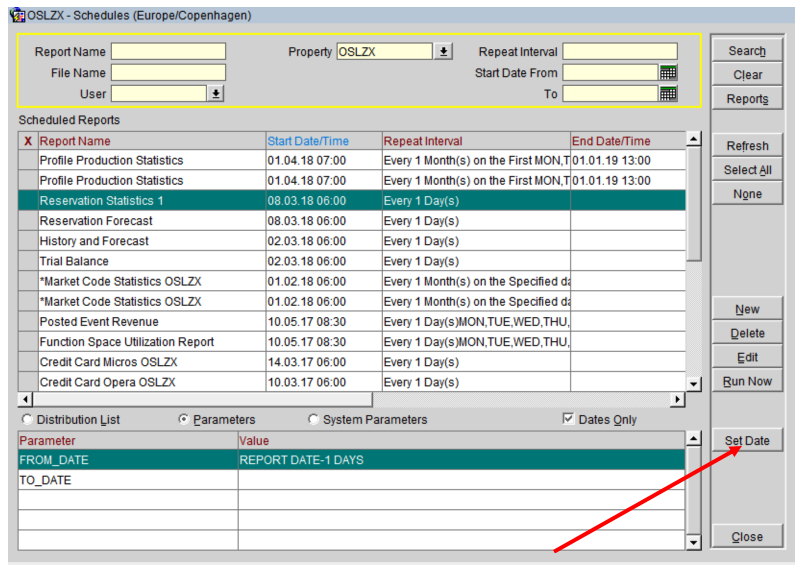This screenshot has height=571, width=803.
Task: Click the REPORT DATE-1 DAYS value cell
Action: pos(461,460)
